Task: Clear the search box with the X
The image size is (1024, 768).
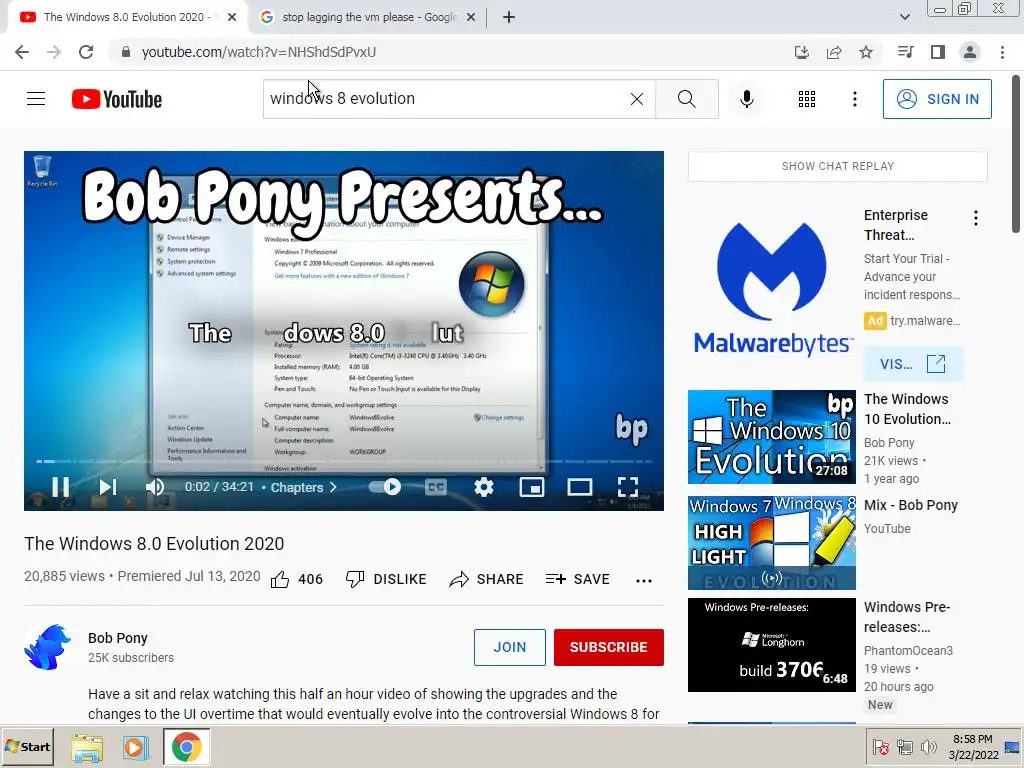Action: 637,99
